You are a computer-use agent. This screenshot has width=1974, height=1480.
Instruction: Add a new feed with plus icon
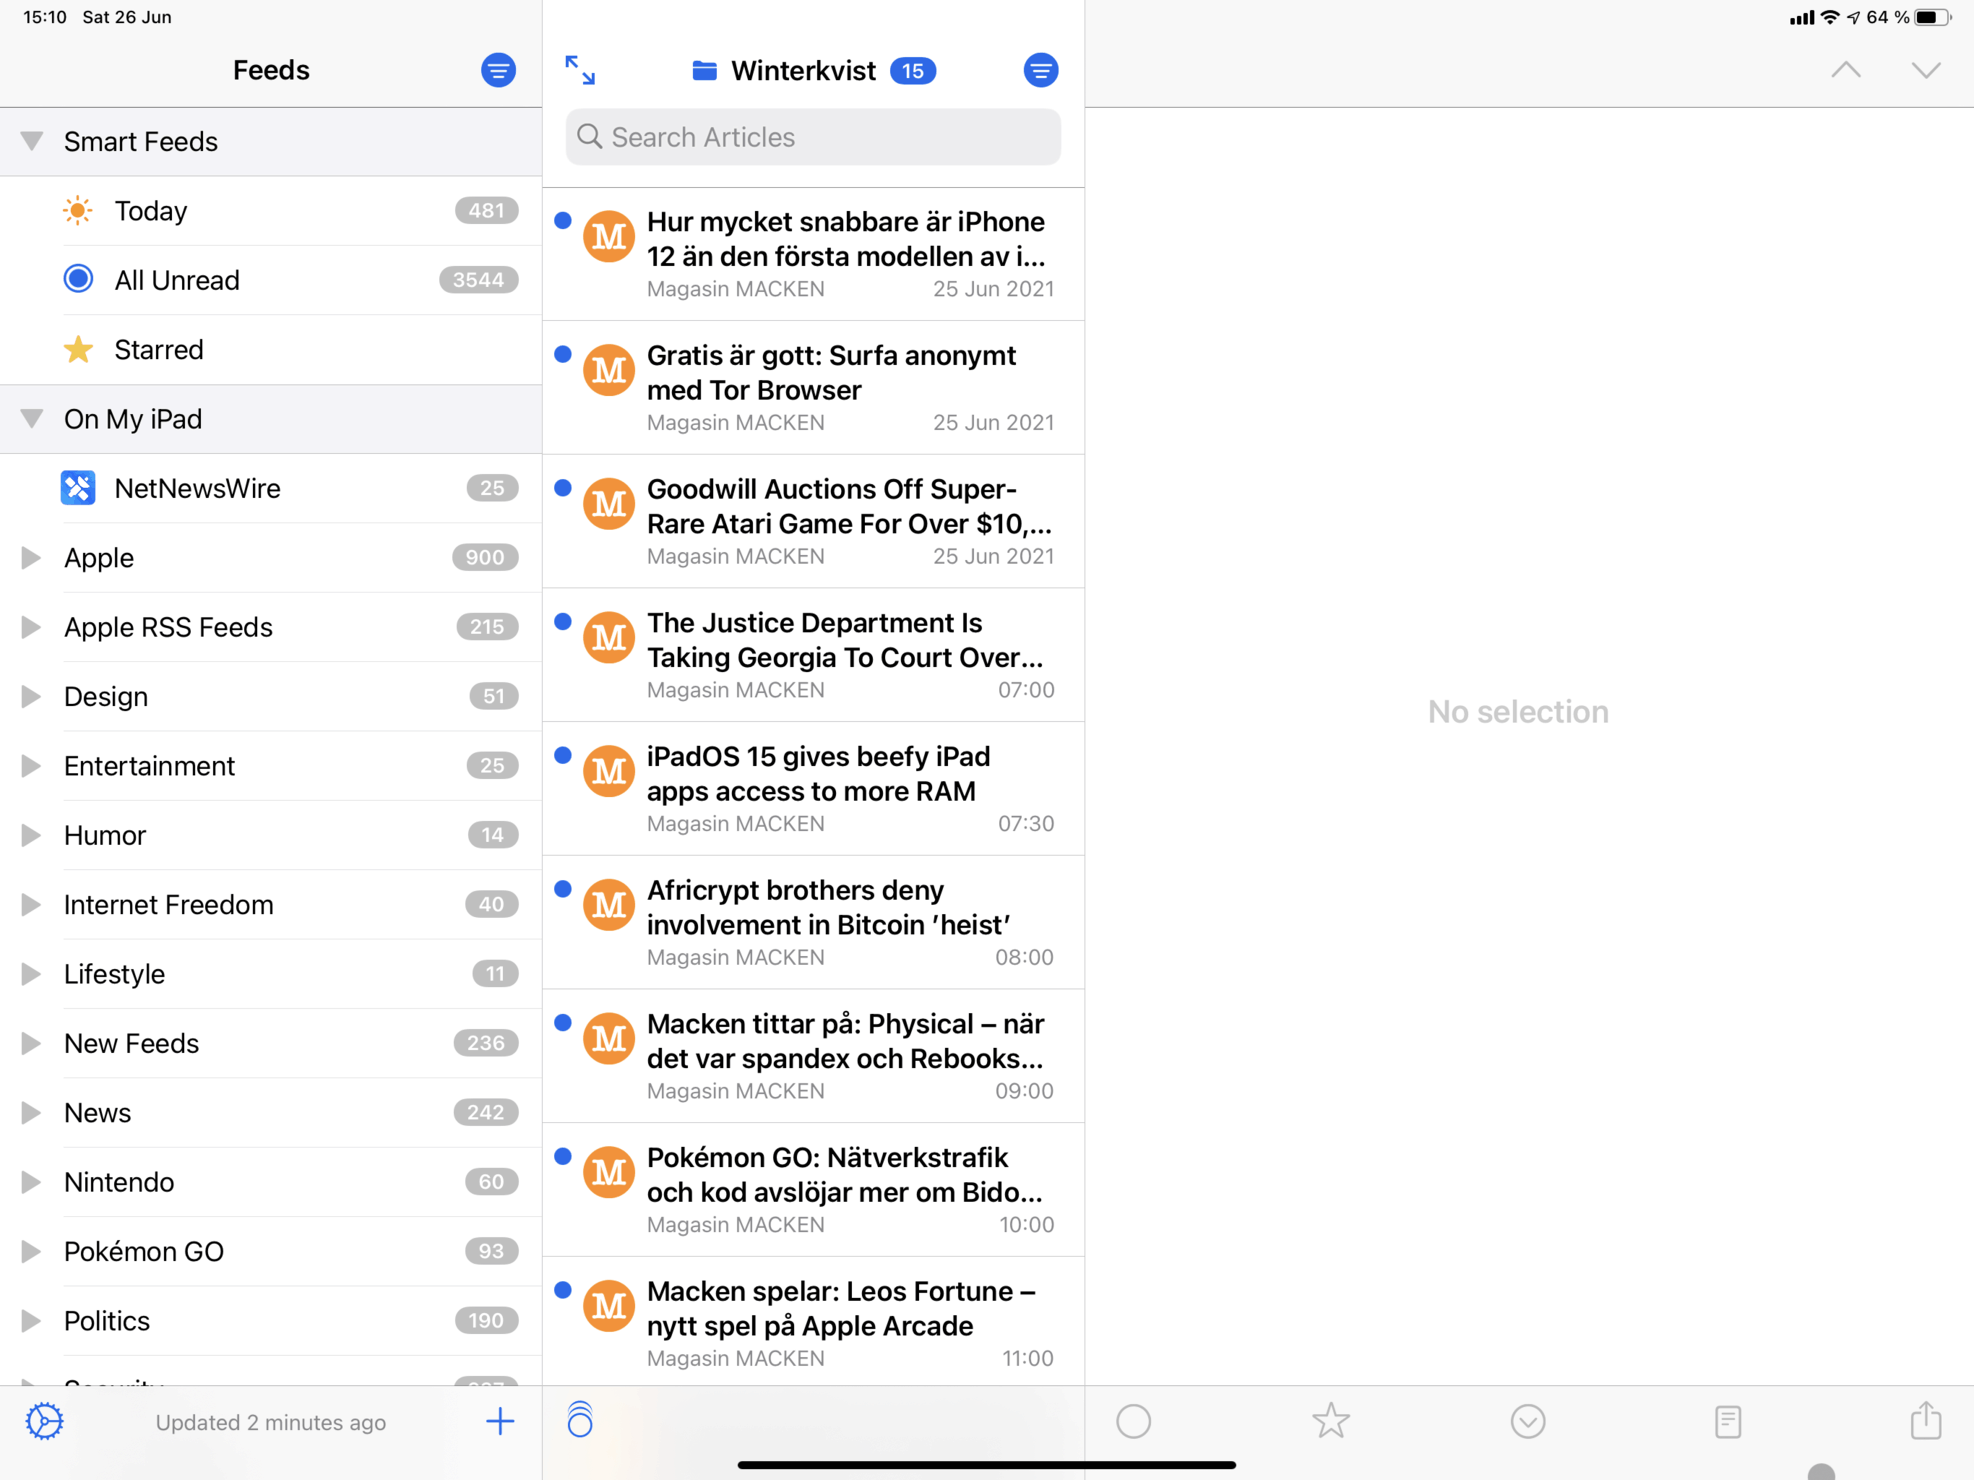[500, 1421]
